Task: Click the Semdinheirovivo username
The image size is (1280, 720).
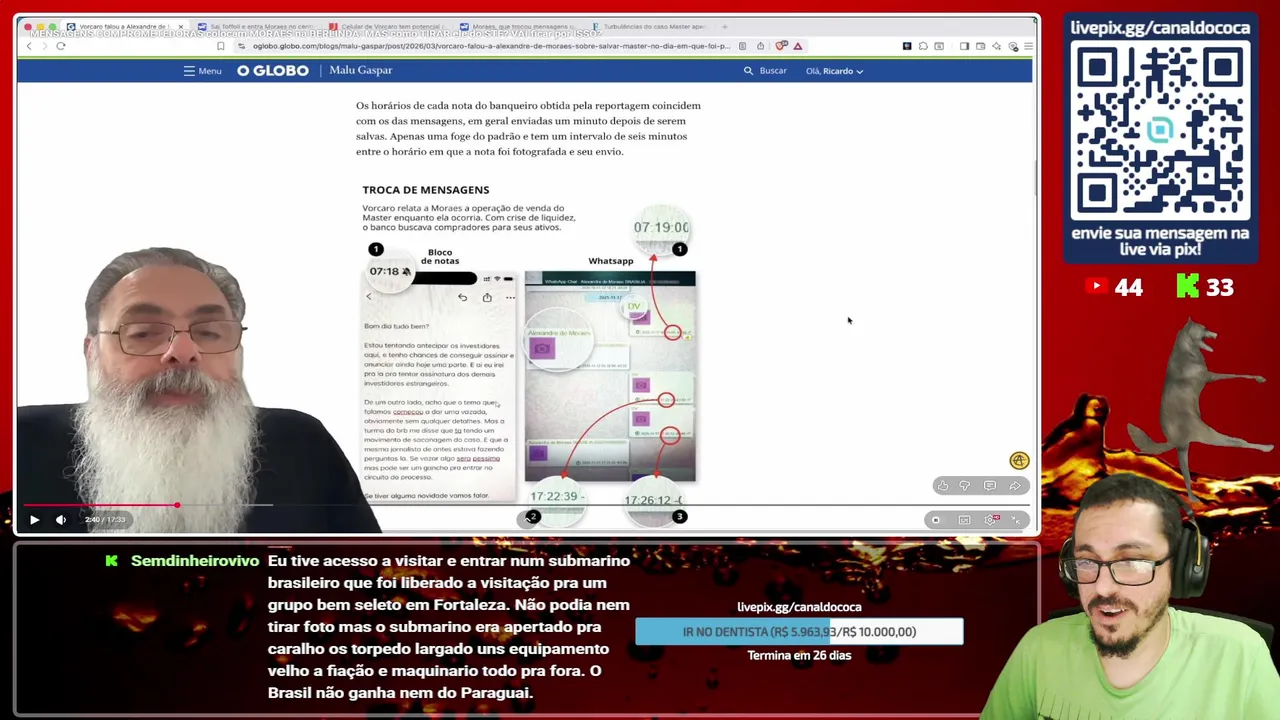Action: 195,561
